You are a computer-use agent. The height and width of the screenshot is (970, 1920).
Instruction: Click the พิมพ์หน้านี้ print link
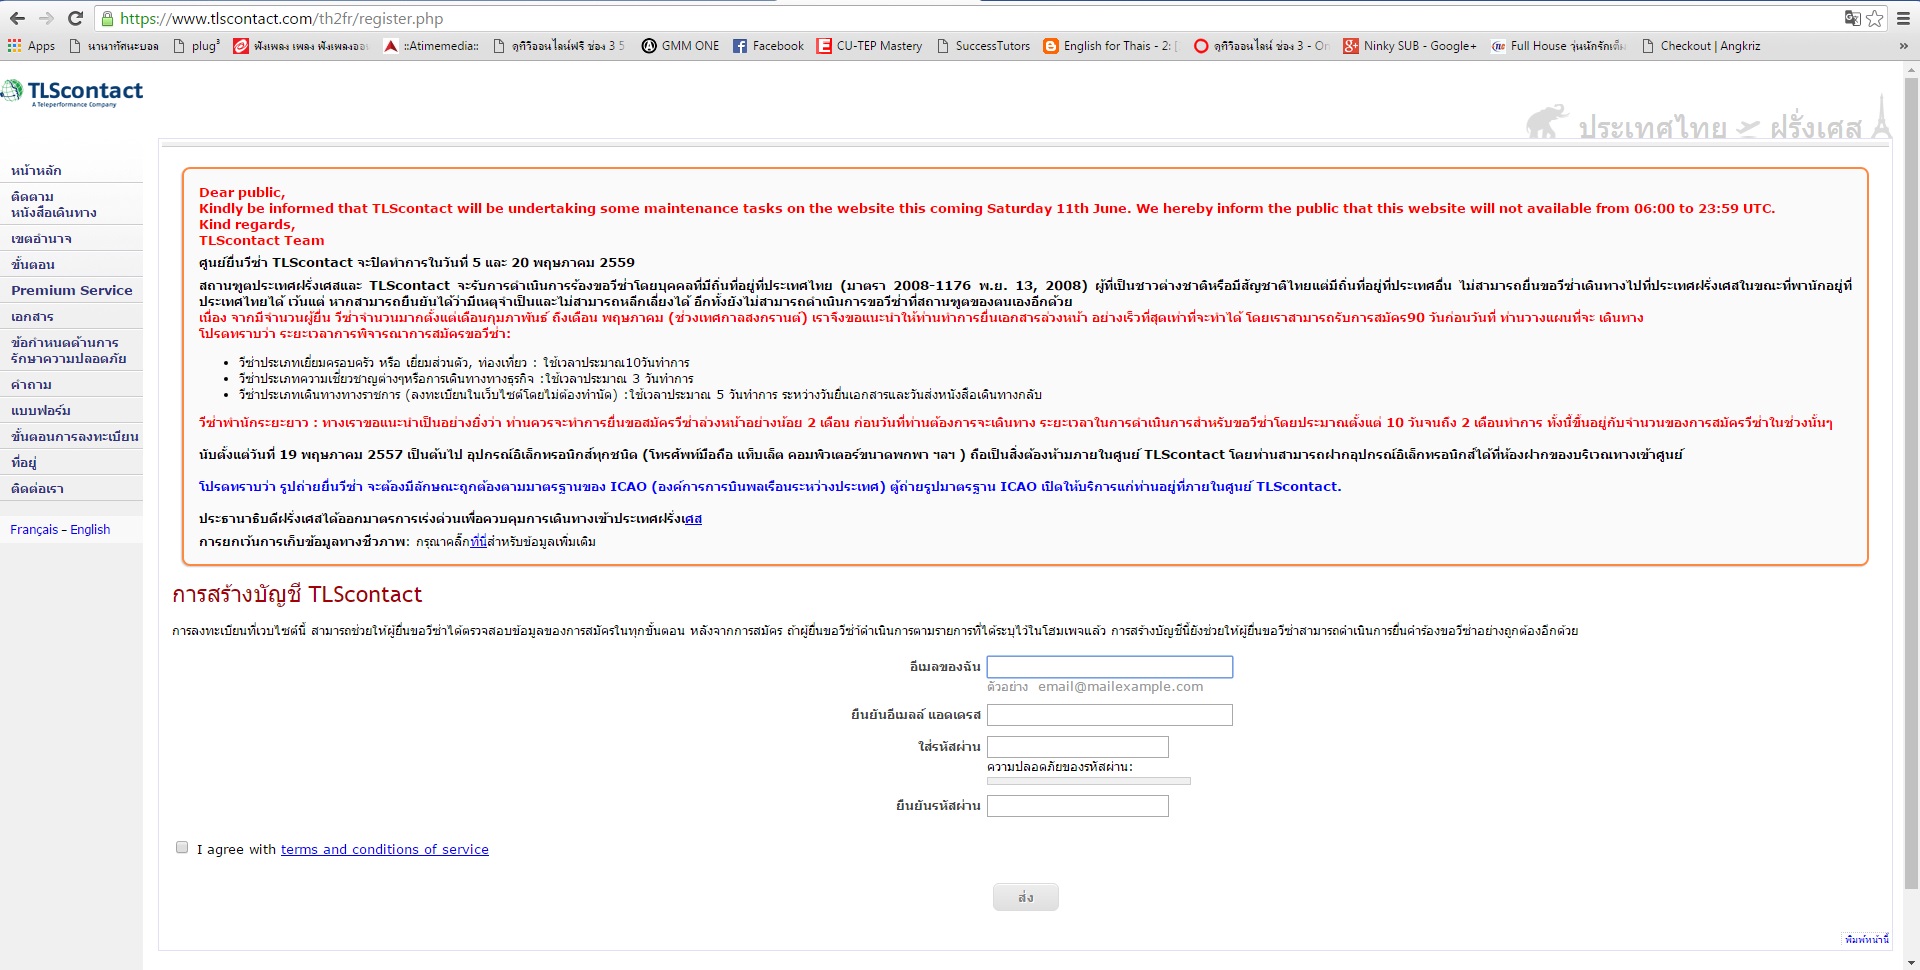[x=1866, y=939]
